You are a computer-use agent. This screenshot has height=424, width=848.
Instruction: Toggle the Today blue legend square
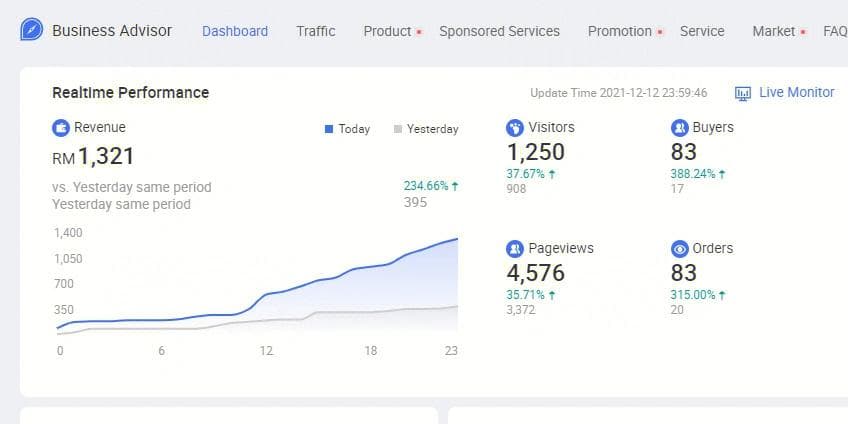(x=329, y=129)
